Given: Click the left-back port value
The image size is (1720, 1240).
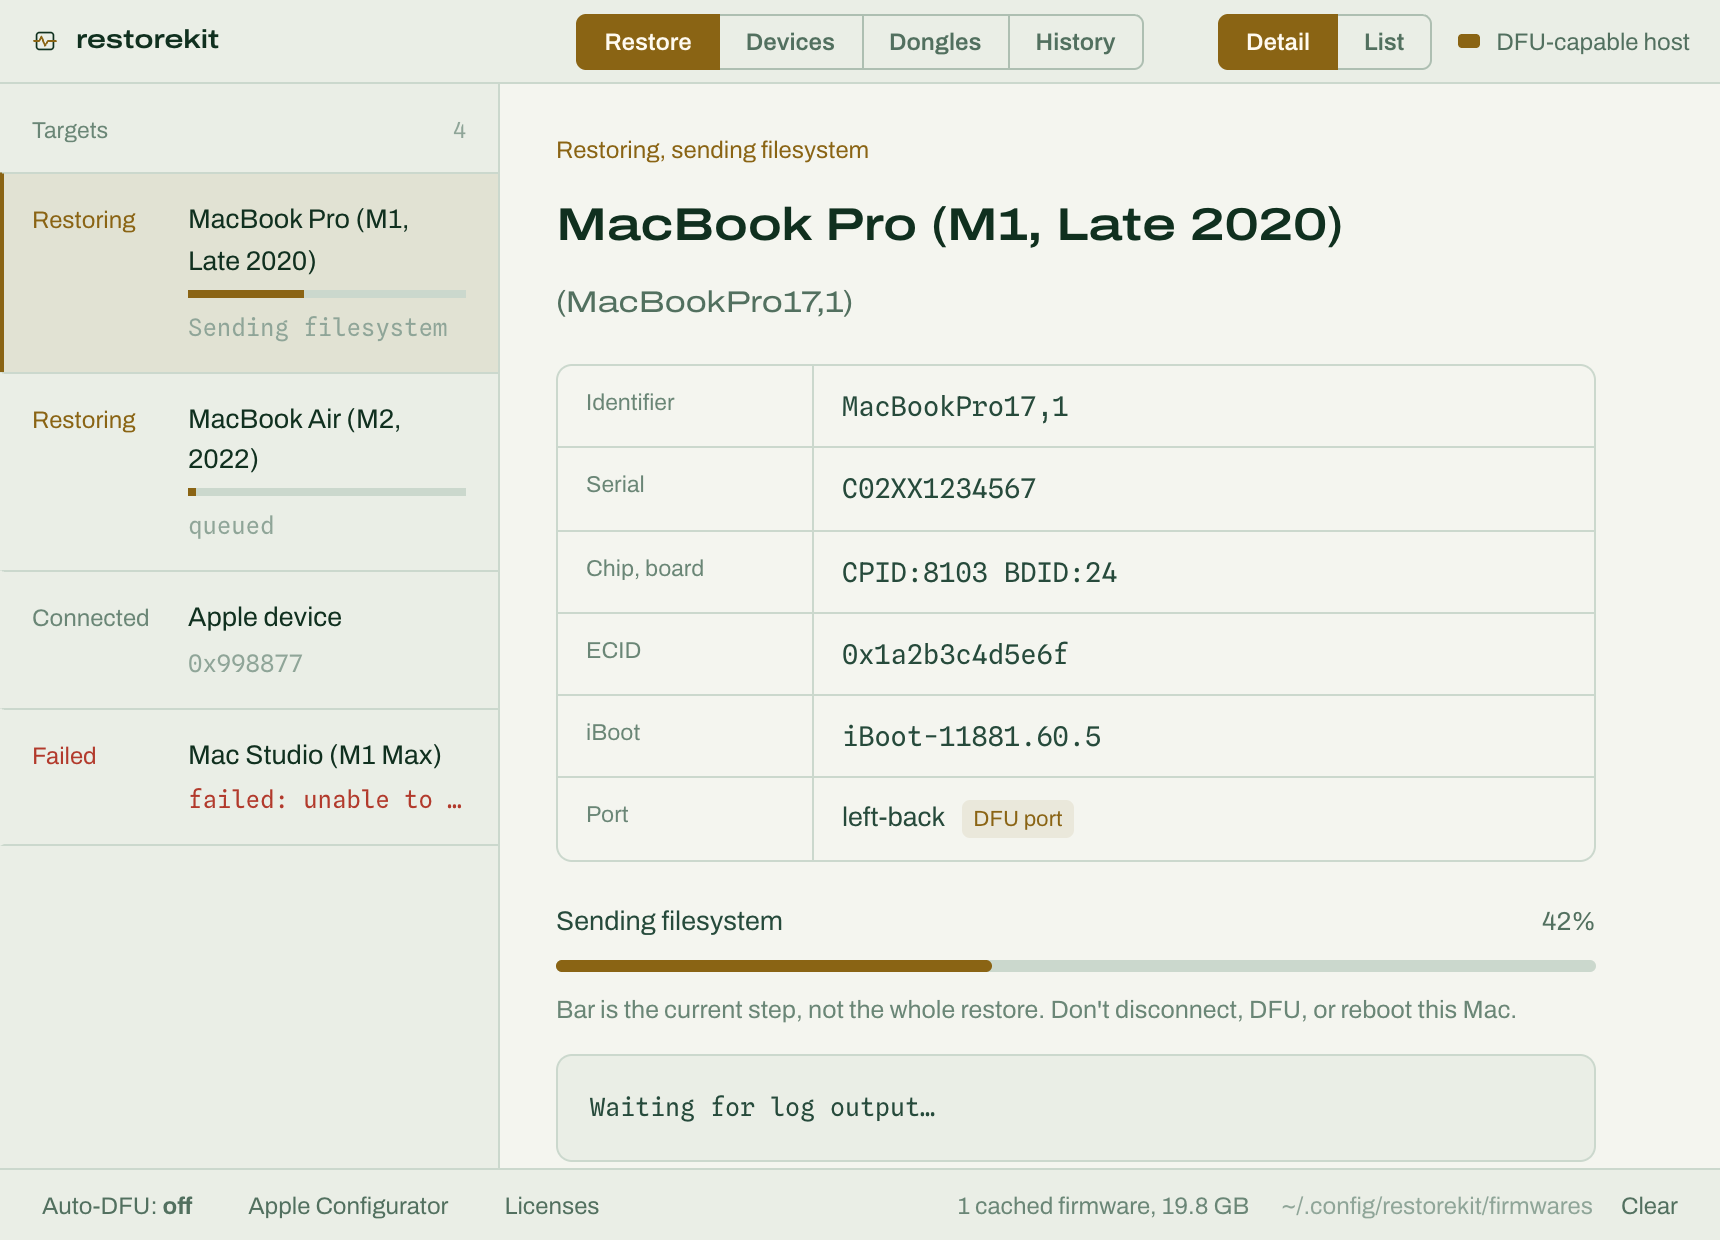Looking at the screenshot, I should 893,818.
